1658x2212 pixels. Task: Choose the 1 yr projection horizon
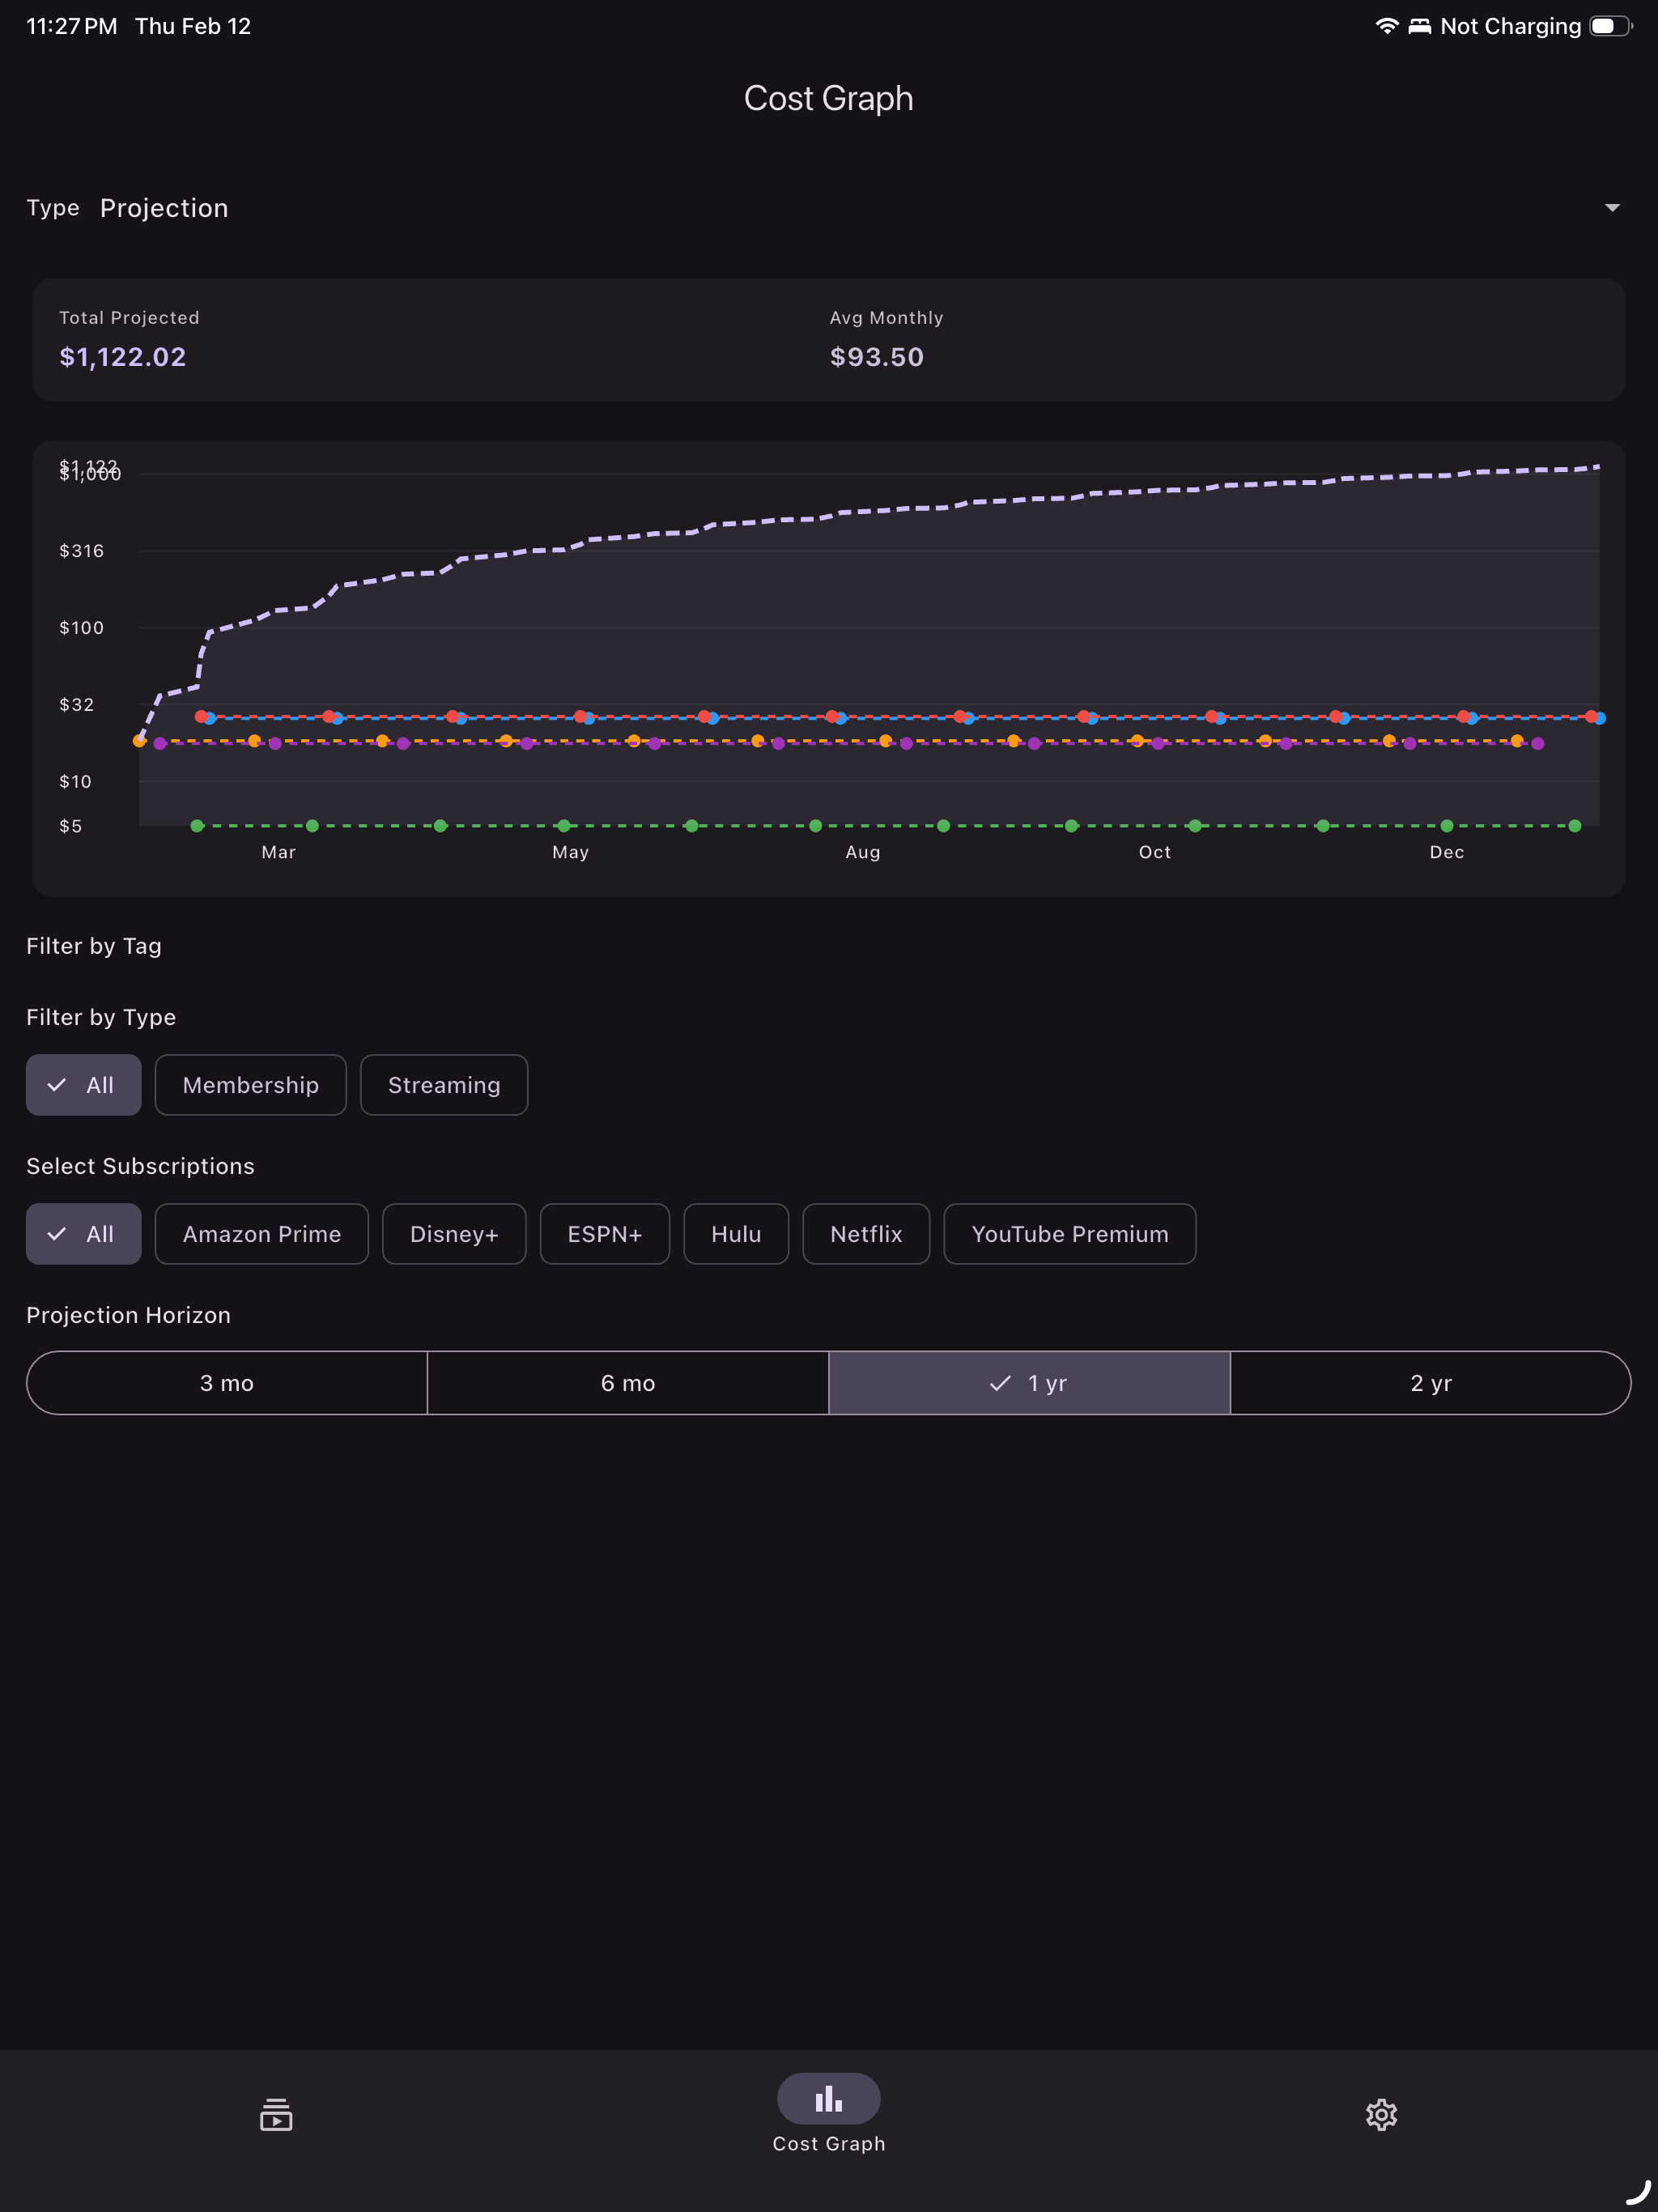[x=1029, y=1383]
